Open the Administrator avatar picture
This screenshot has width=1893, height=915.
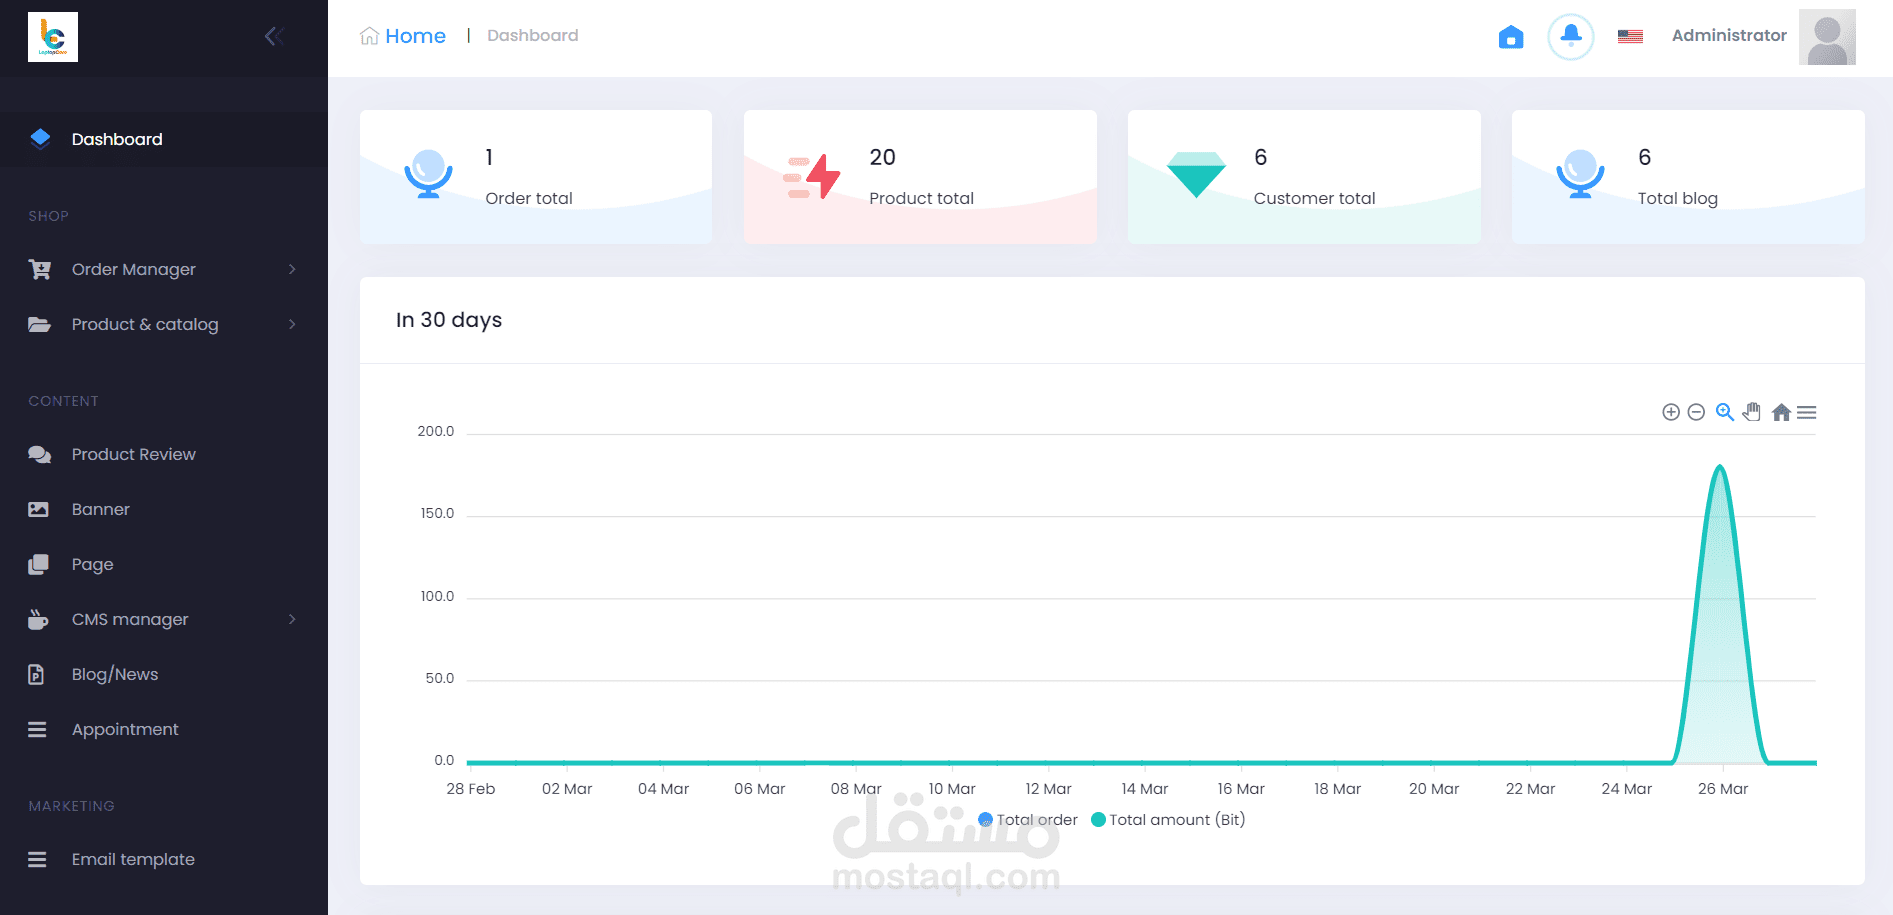click(1827, 37)
